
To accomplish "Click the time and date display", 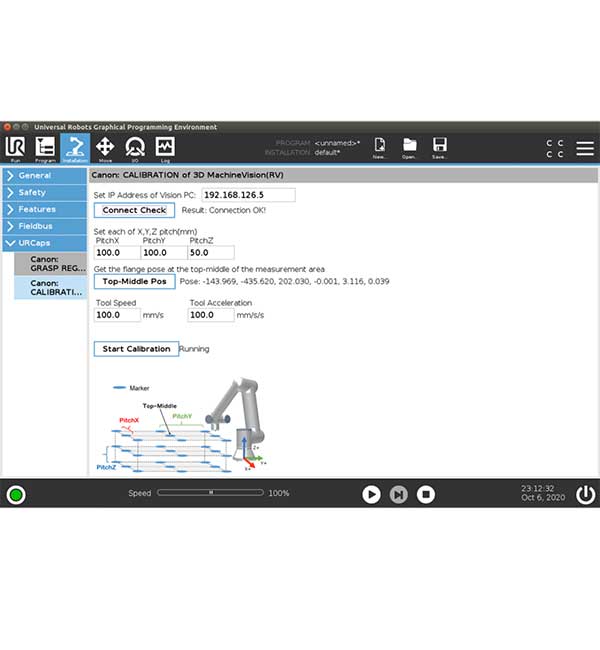I will (543, 493).
